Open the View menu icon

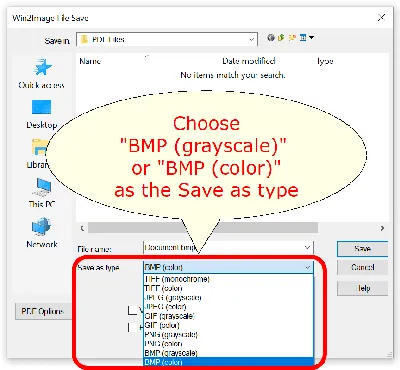[x=303, y=38]
